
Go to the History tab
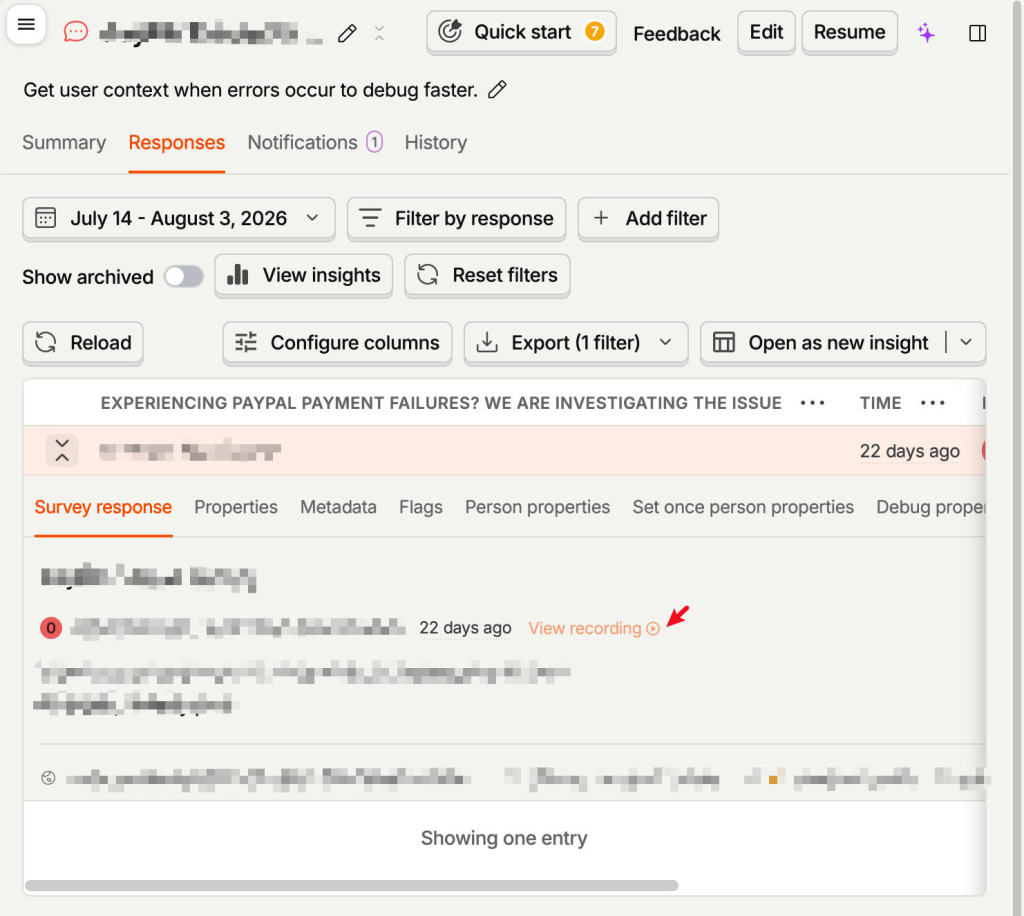click(436, 142)
